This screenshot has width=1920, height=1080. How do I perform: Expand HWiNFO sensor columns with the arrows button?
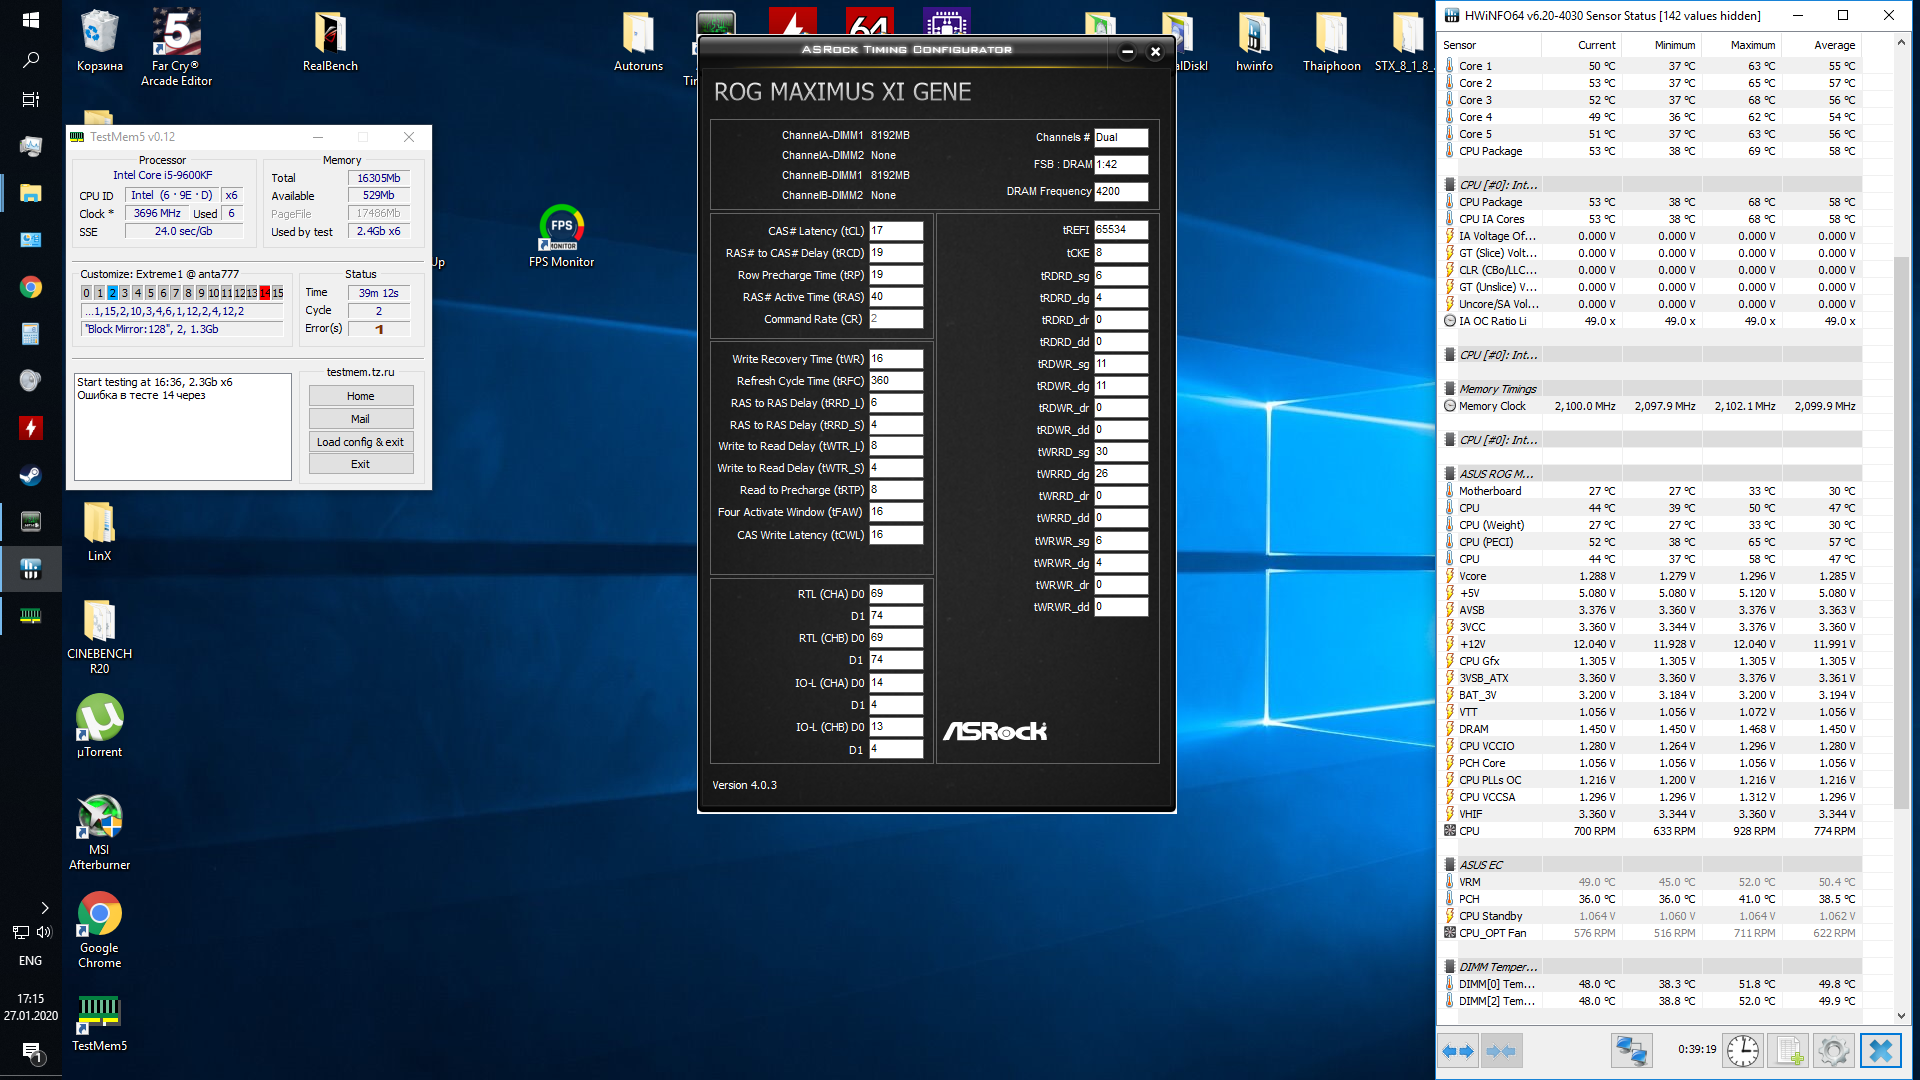click(x=1458, y=1051)
